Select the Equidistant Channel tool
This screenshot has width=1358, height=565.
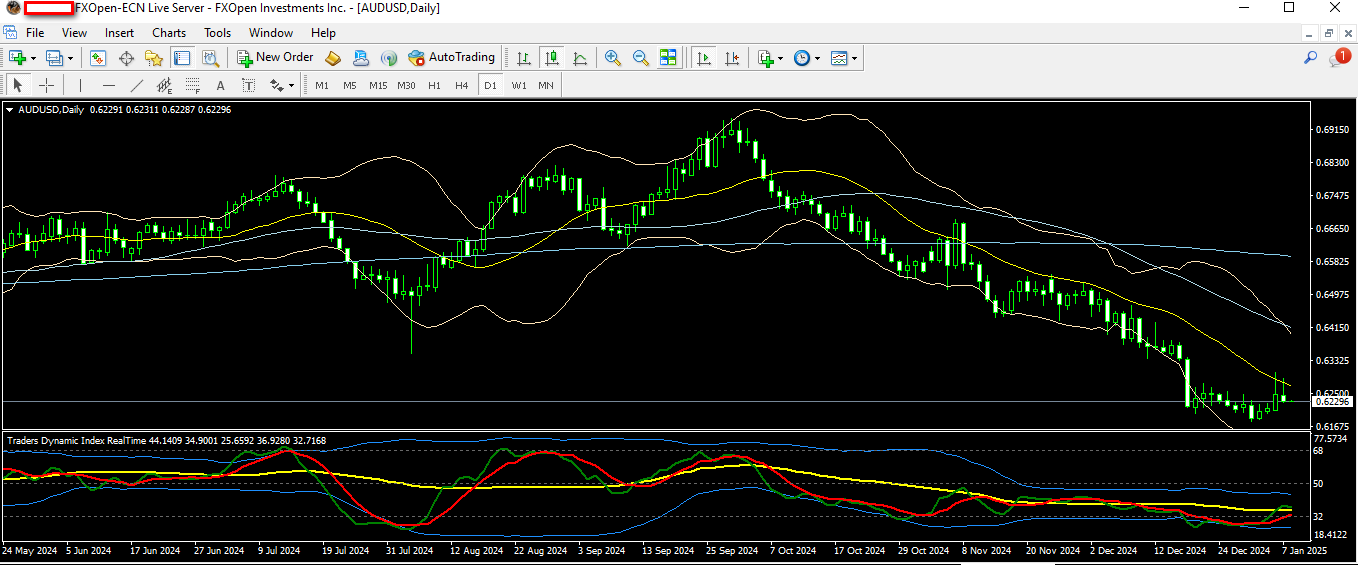[165, 85]
